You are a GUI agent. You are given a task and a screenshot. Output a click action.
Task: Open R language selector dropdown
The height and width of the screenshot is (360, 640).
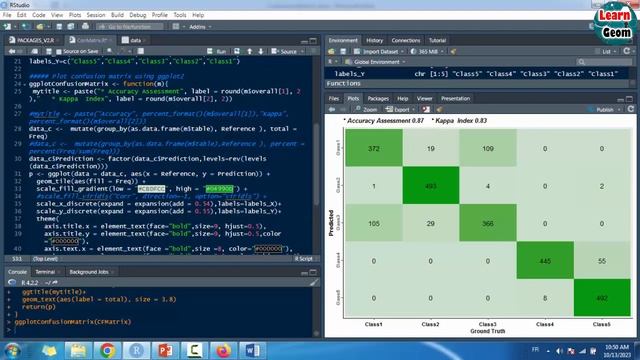tap(333, 62)
